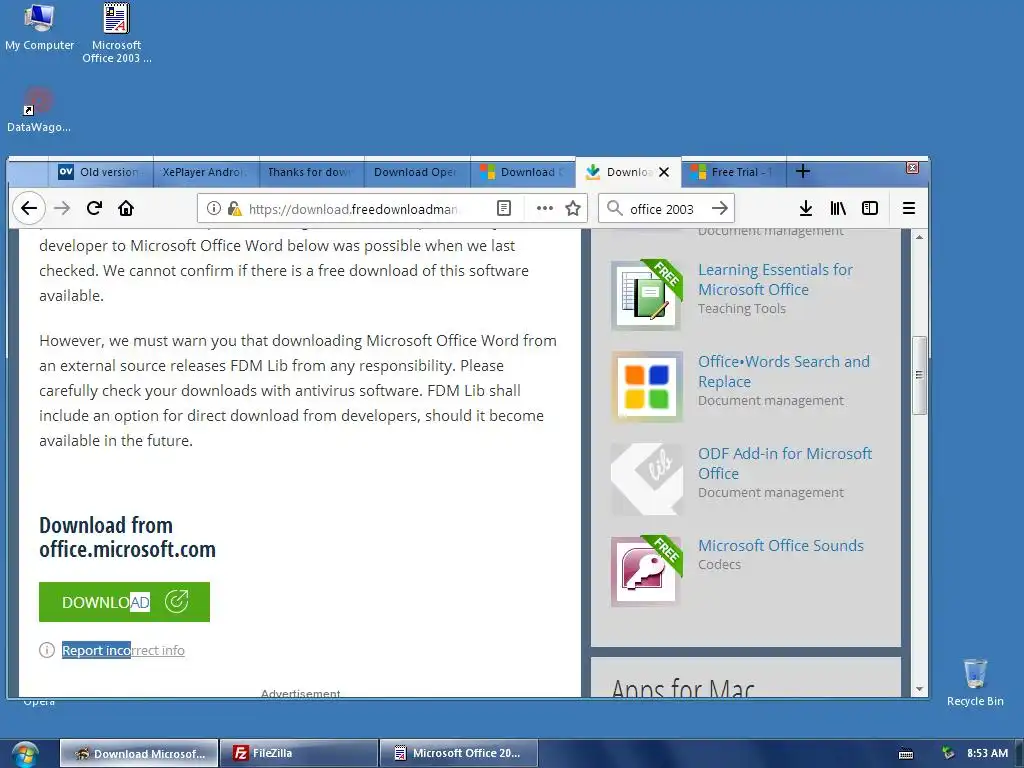Open Learning Essentials for Microsoft Office link
The width and height of the screenshot is (1024, 768).
775,280
